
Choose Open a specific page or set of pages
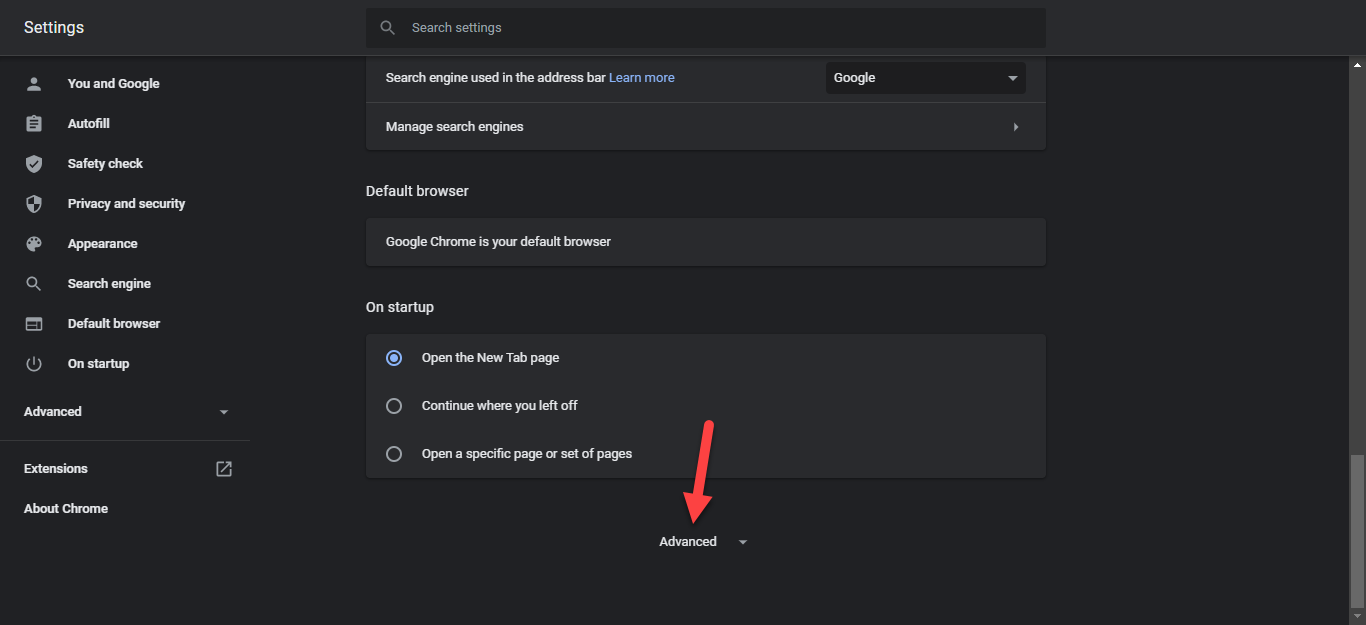[x=394, y=454]
